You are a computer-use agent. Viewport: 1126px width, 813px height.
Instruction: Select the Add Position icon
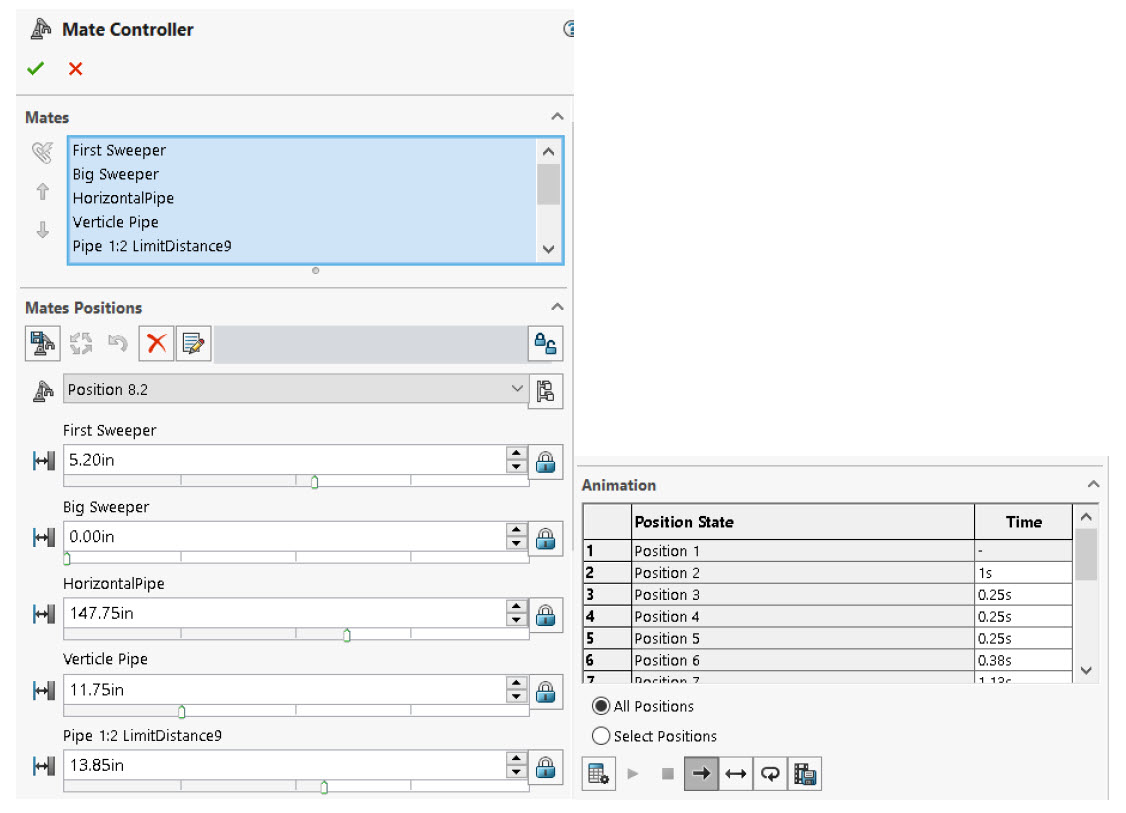(x=41, y=343)
